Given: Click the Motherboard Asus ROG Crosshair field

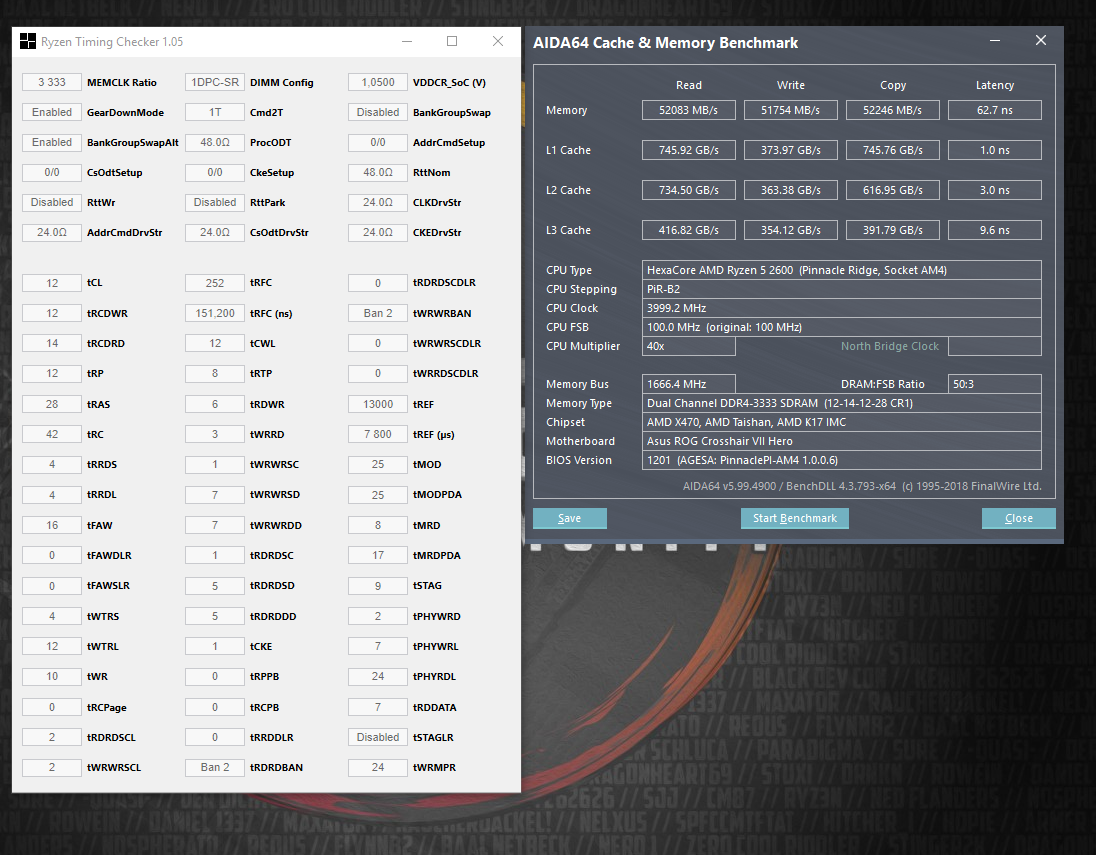Looking at the screenshot, I should pyautogui.click(x=842, y=441).
